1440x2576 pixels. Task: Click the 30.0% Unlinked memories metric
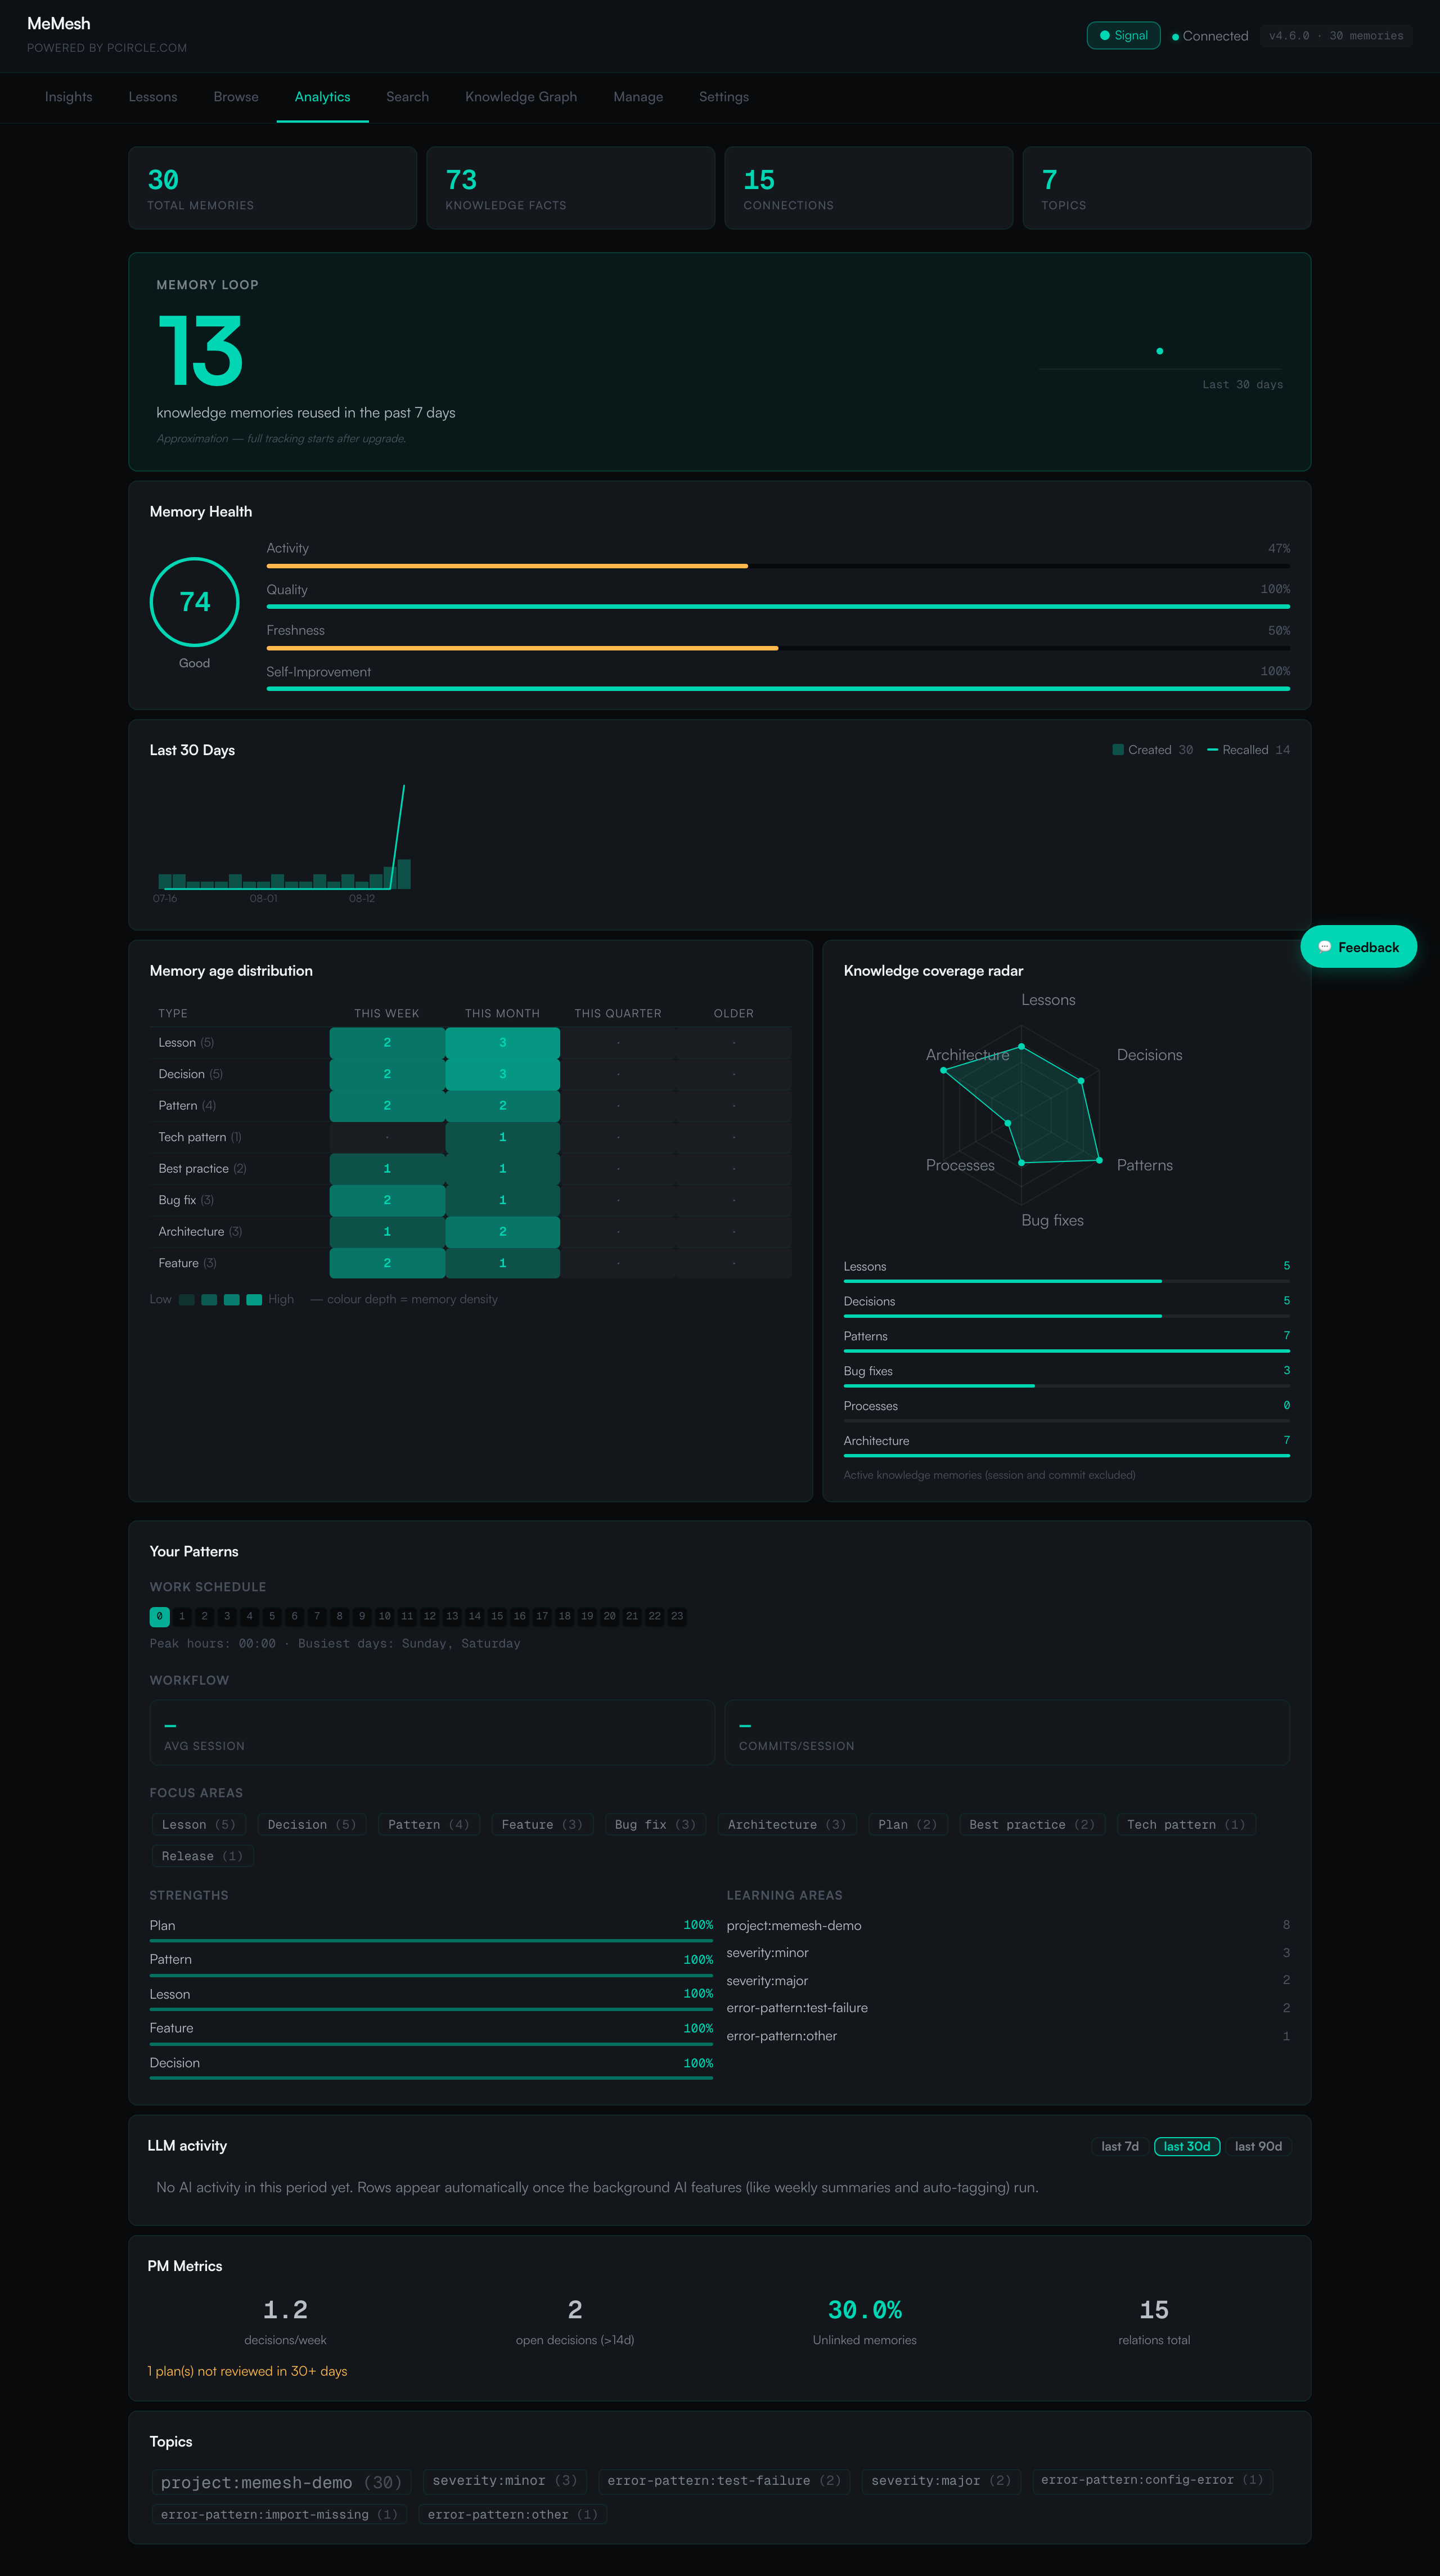[864, 2322]
